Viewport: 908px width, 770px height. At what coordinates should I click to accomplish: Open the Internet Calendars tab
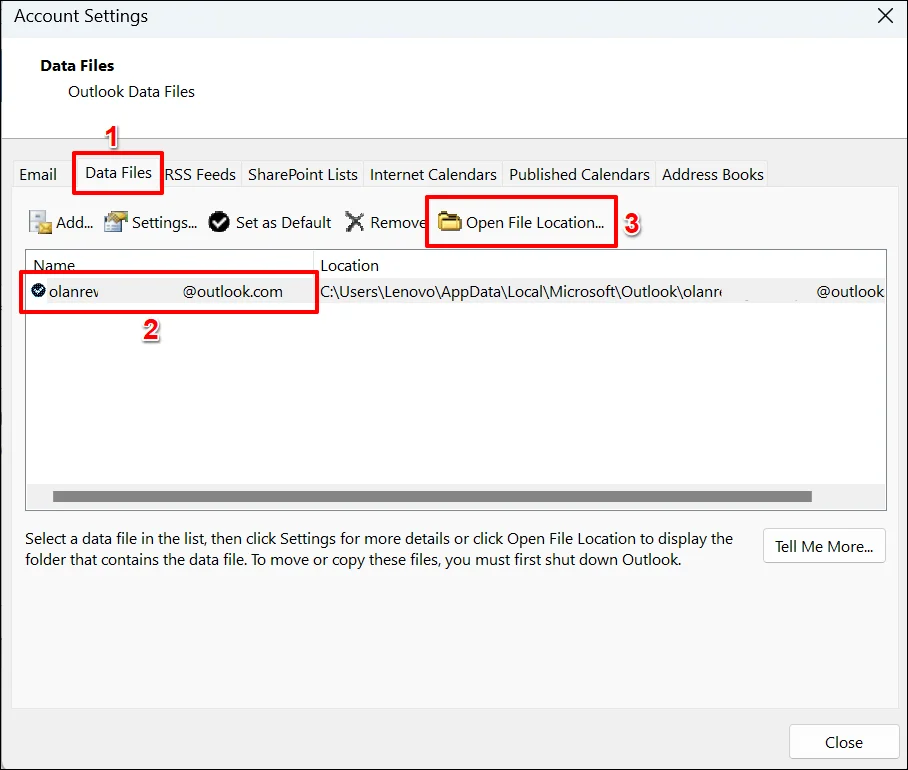(433, 174)
